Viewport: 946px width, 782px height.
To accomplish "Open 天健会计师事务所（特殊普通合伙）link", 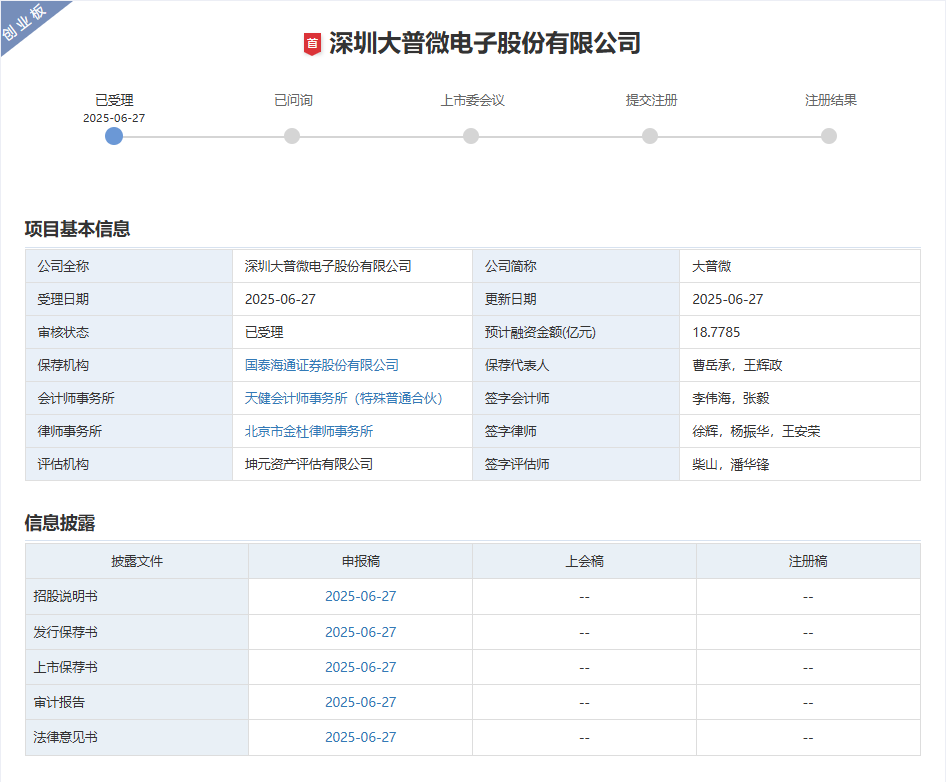I will (343, 398).
